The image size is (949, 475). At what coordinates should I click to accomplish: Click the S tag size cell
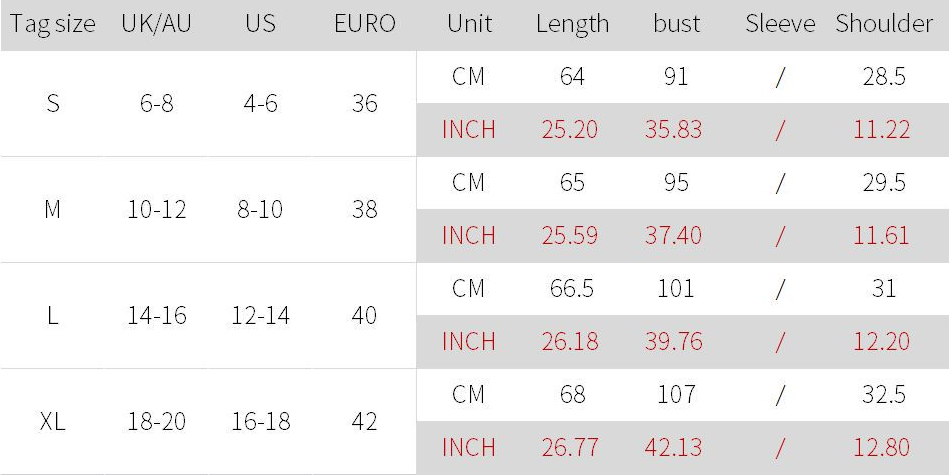point(52,103)
